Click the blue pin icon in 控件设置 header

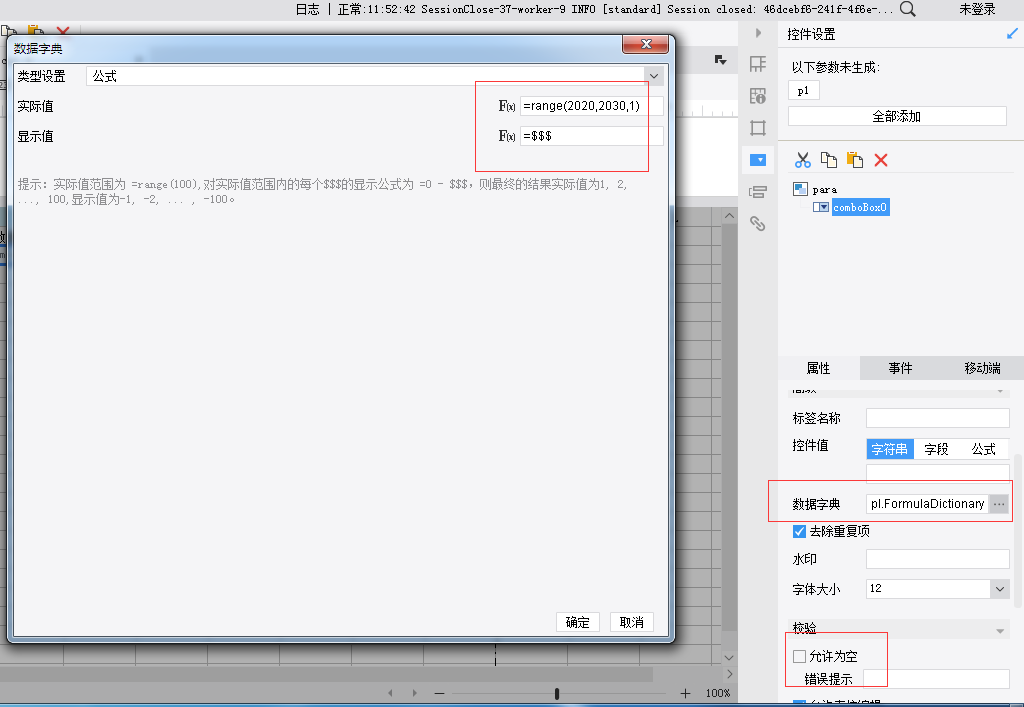(x=1012, y=33)
